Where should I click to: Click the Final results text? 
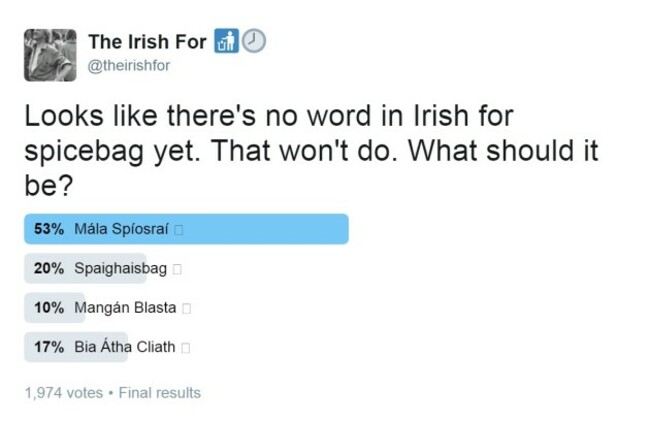point(160,393)
